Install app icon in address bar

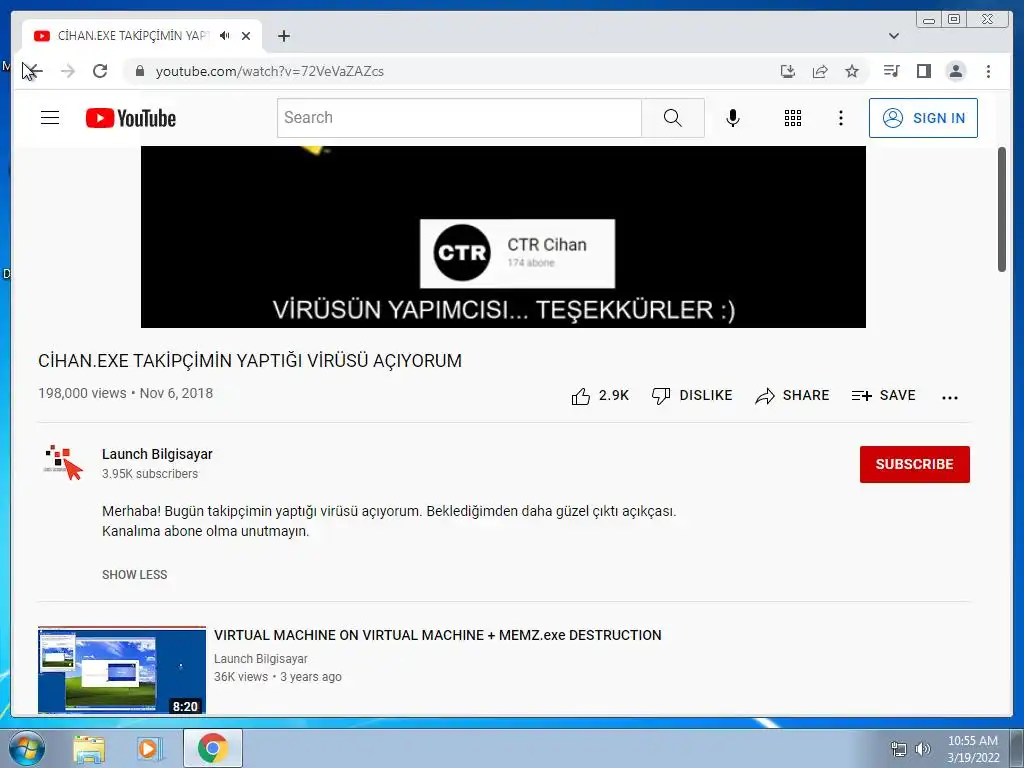pos(788,71)
